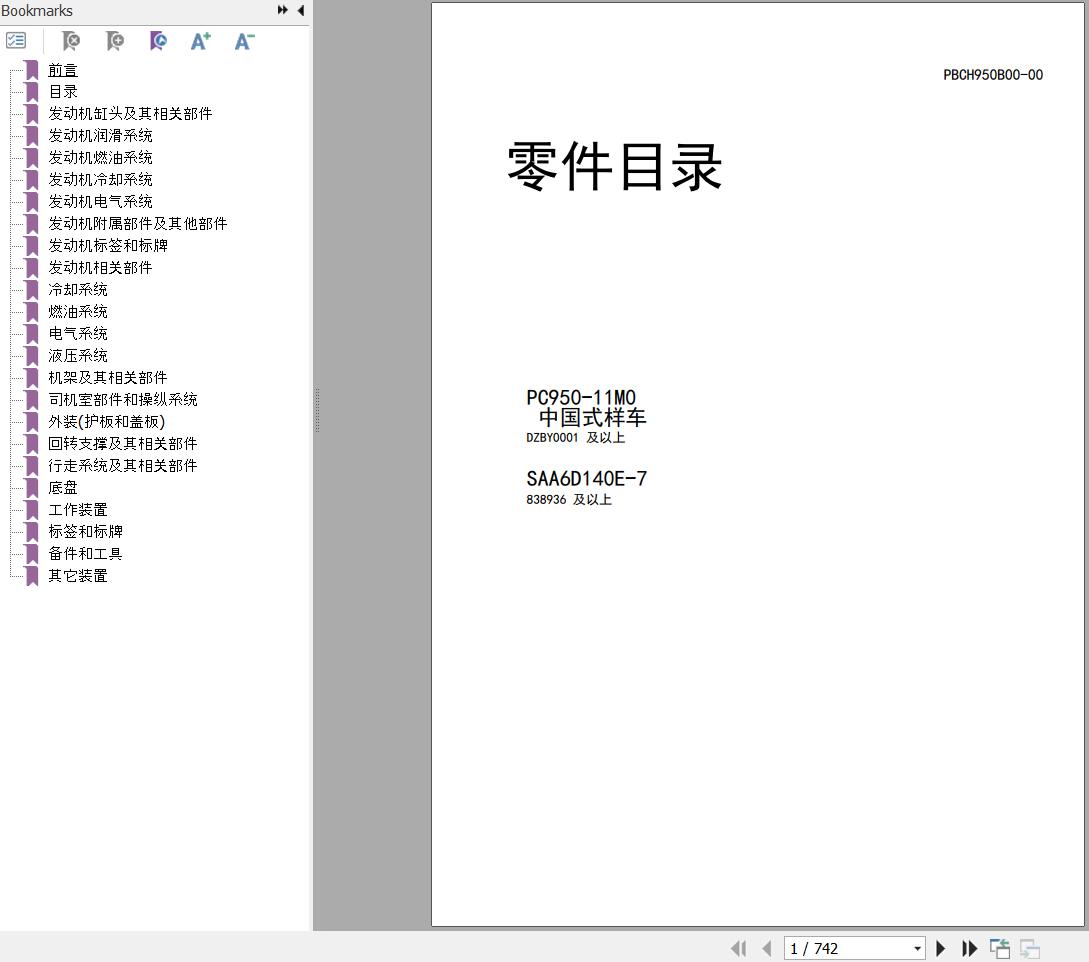Open the bookmark options list icon
Screen dimensions: 1089x962
click(x=16, y=41)
